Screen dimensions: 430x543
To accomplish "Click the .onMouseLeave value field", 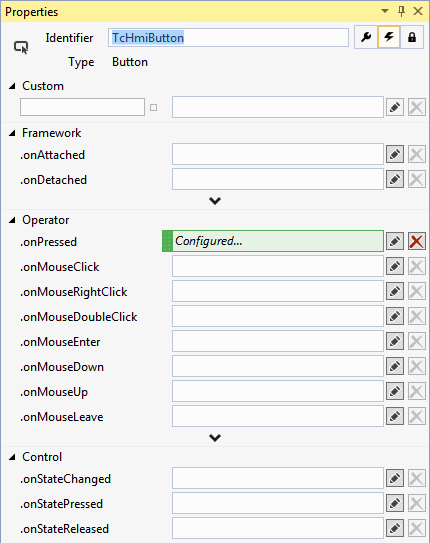I will point(278,416).
